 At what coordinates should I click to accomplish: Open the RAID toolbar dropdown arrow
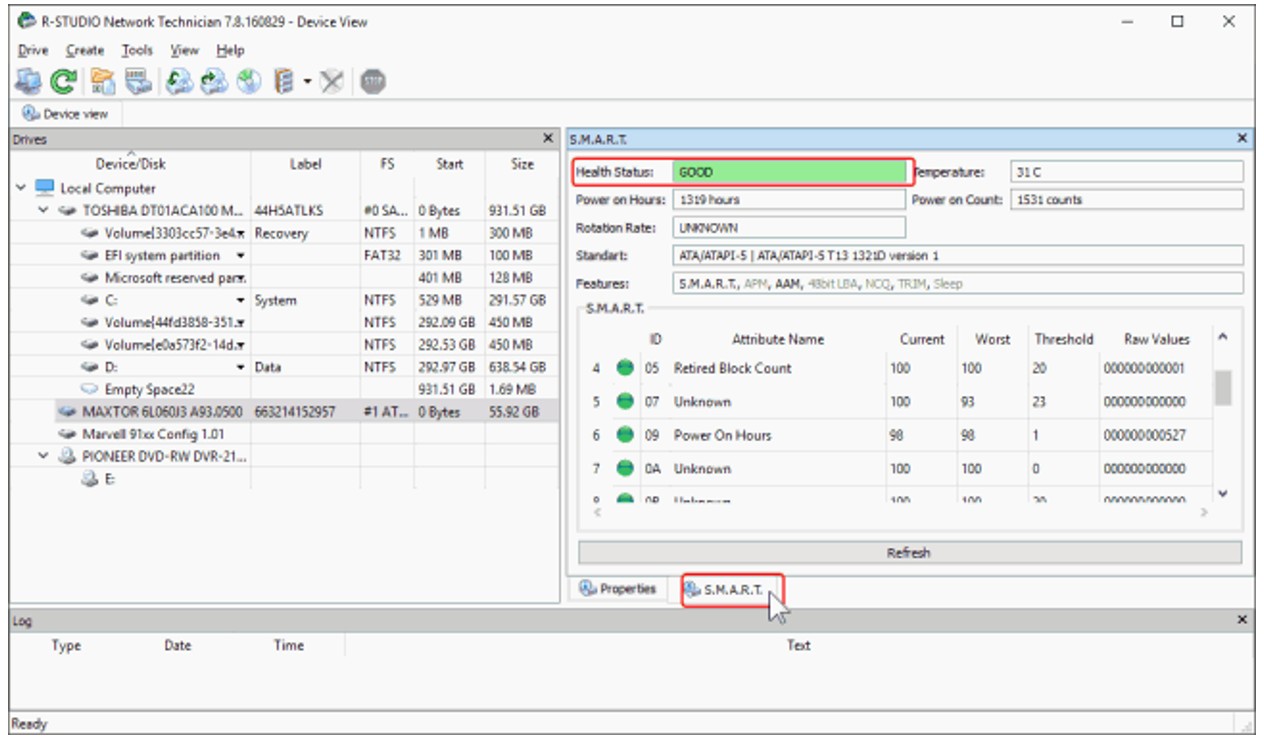tap(308, 81)
